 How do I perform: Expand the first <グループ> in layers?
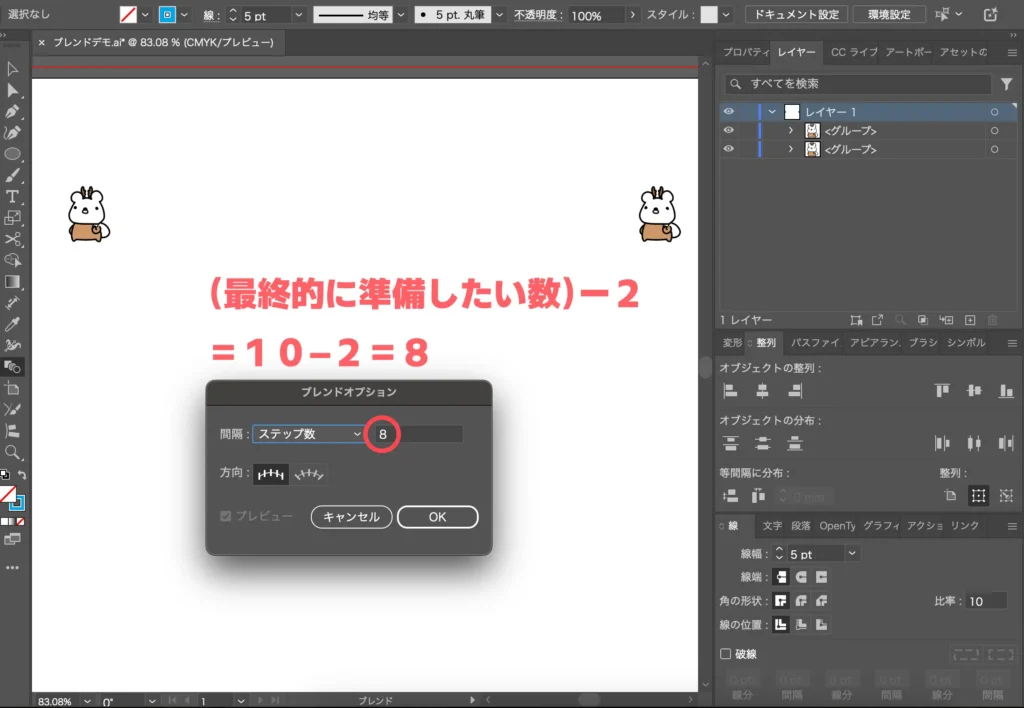click(x=791, y=131)
